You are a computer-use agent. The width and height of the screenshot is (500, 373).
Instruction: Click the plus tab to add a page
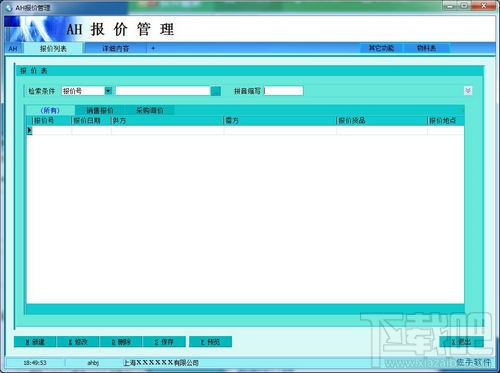pyautogui.click(x=153, y=48)
